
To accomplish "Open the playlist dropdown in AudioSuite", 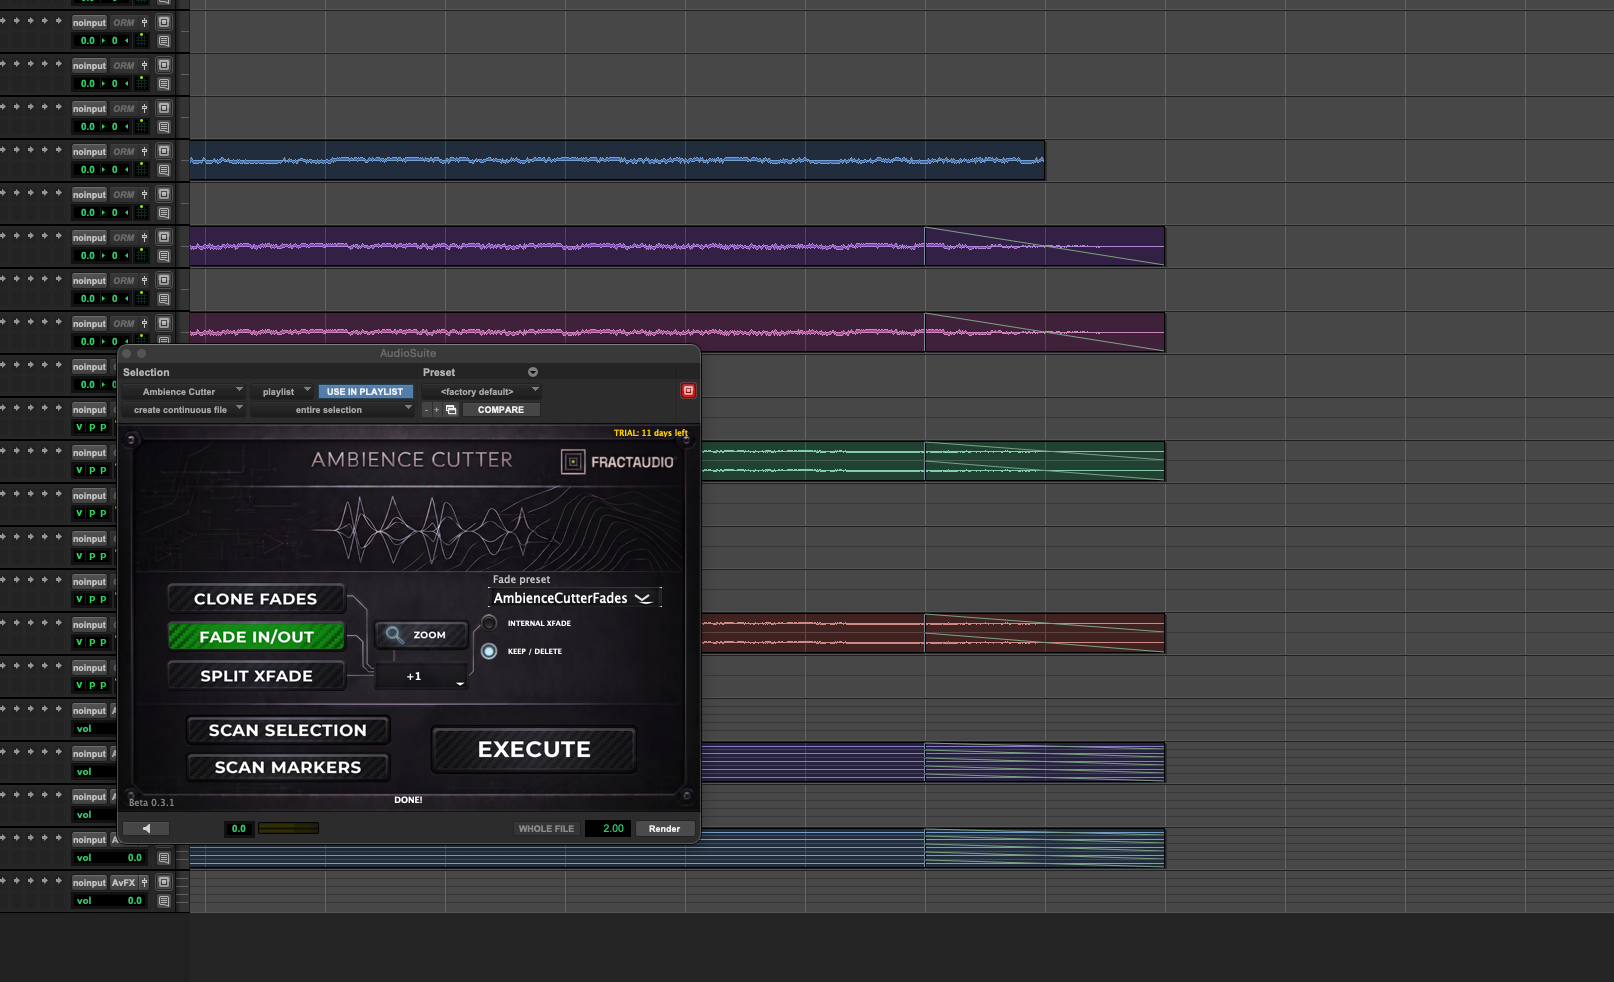I will (283, 392).
